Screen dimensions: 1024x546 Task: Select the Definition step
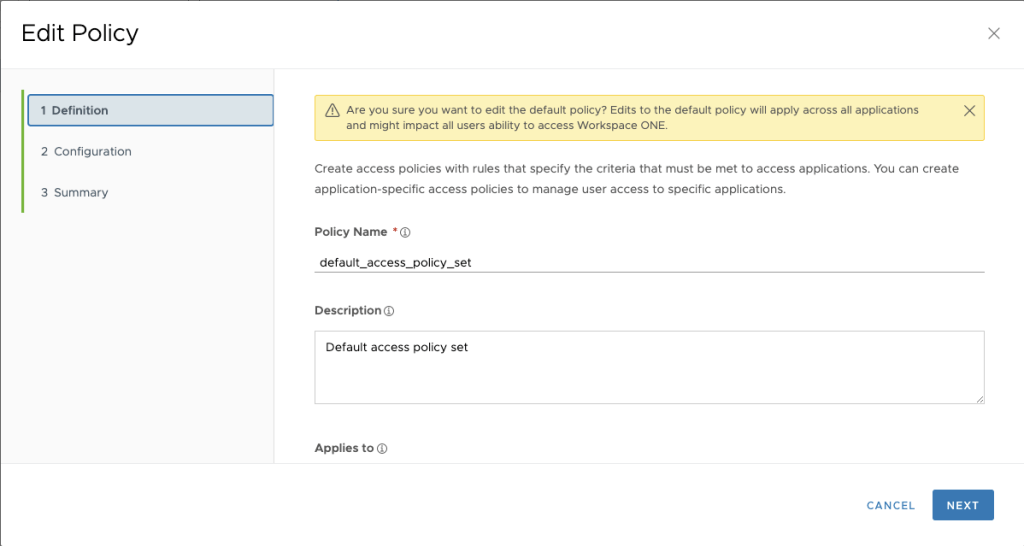(150, 110)
